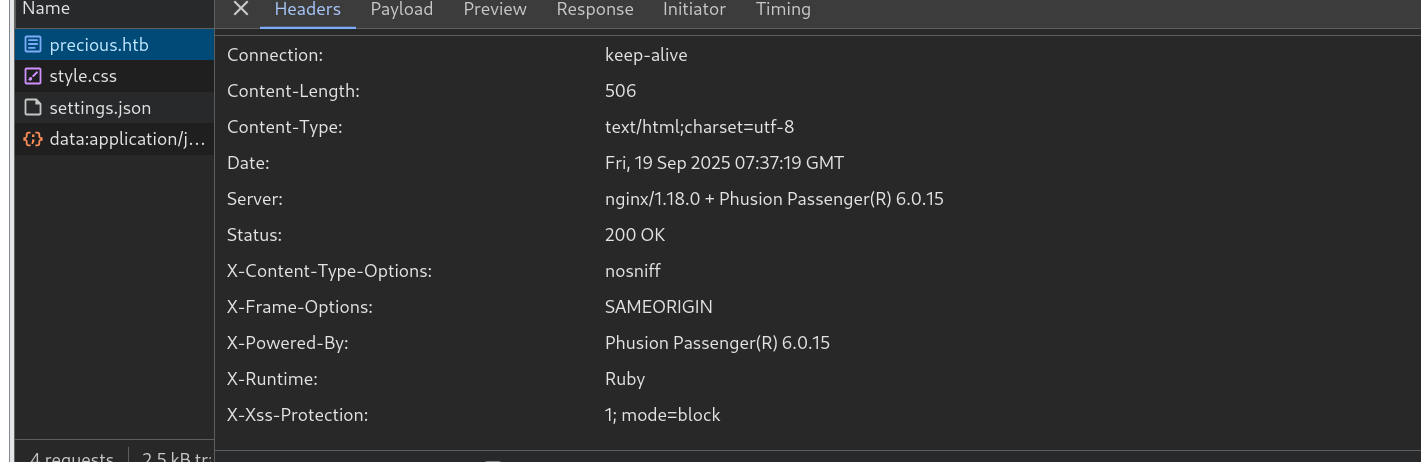Show the Initiator tab

694,9
